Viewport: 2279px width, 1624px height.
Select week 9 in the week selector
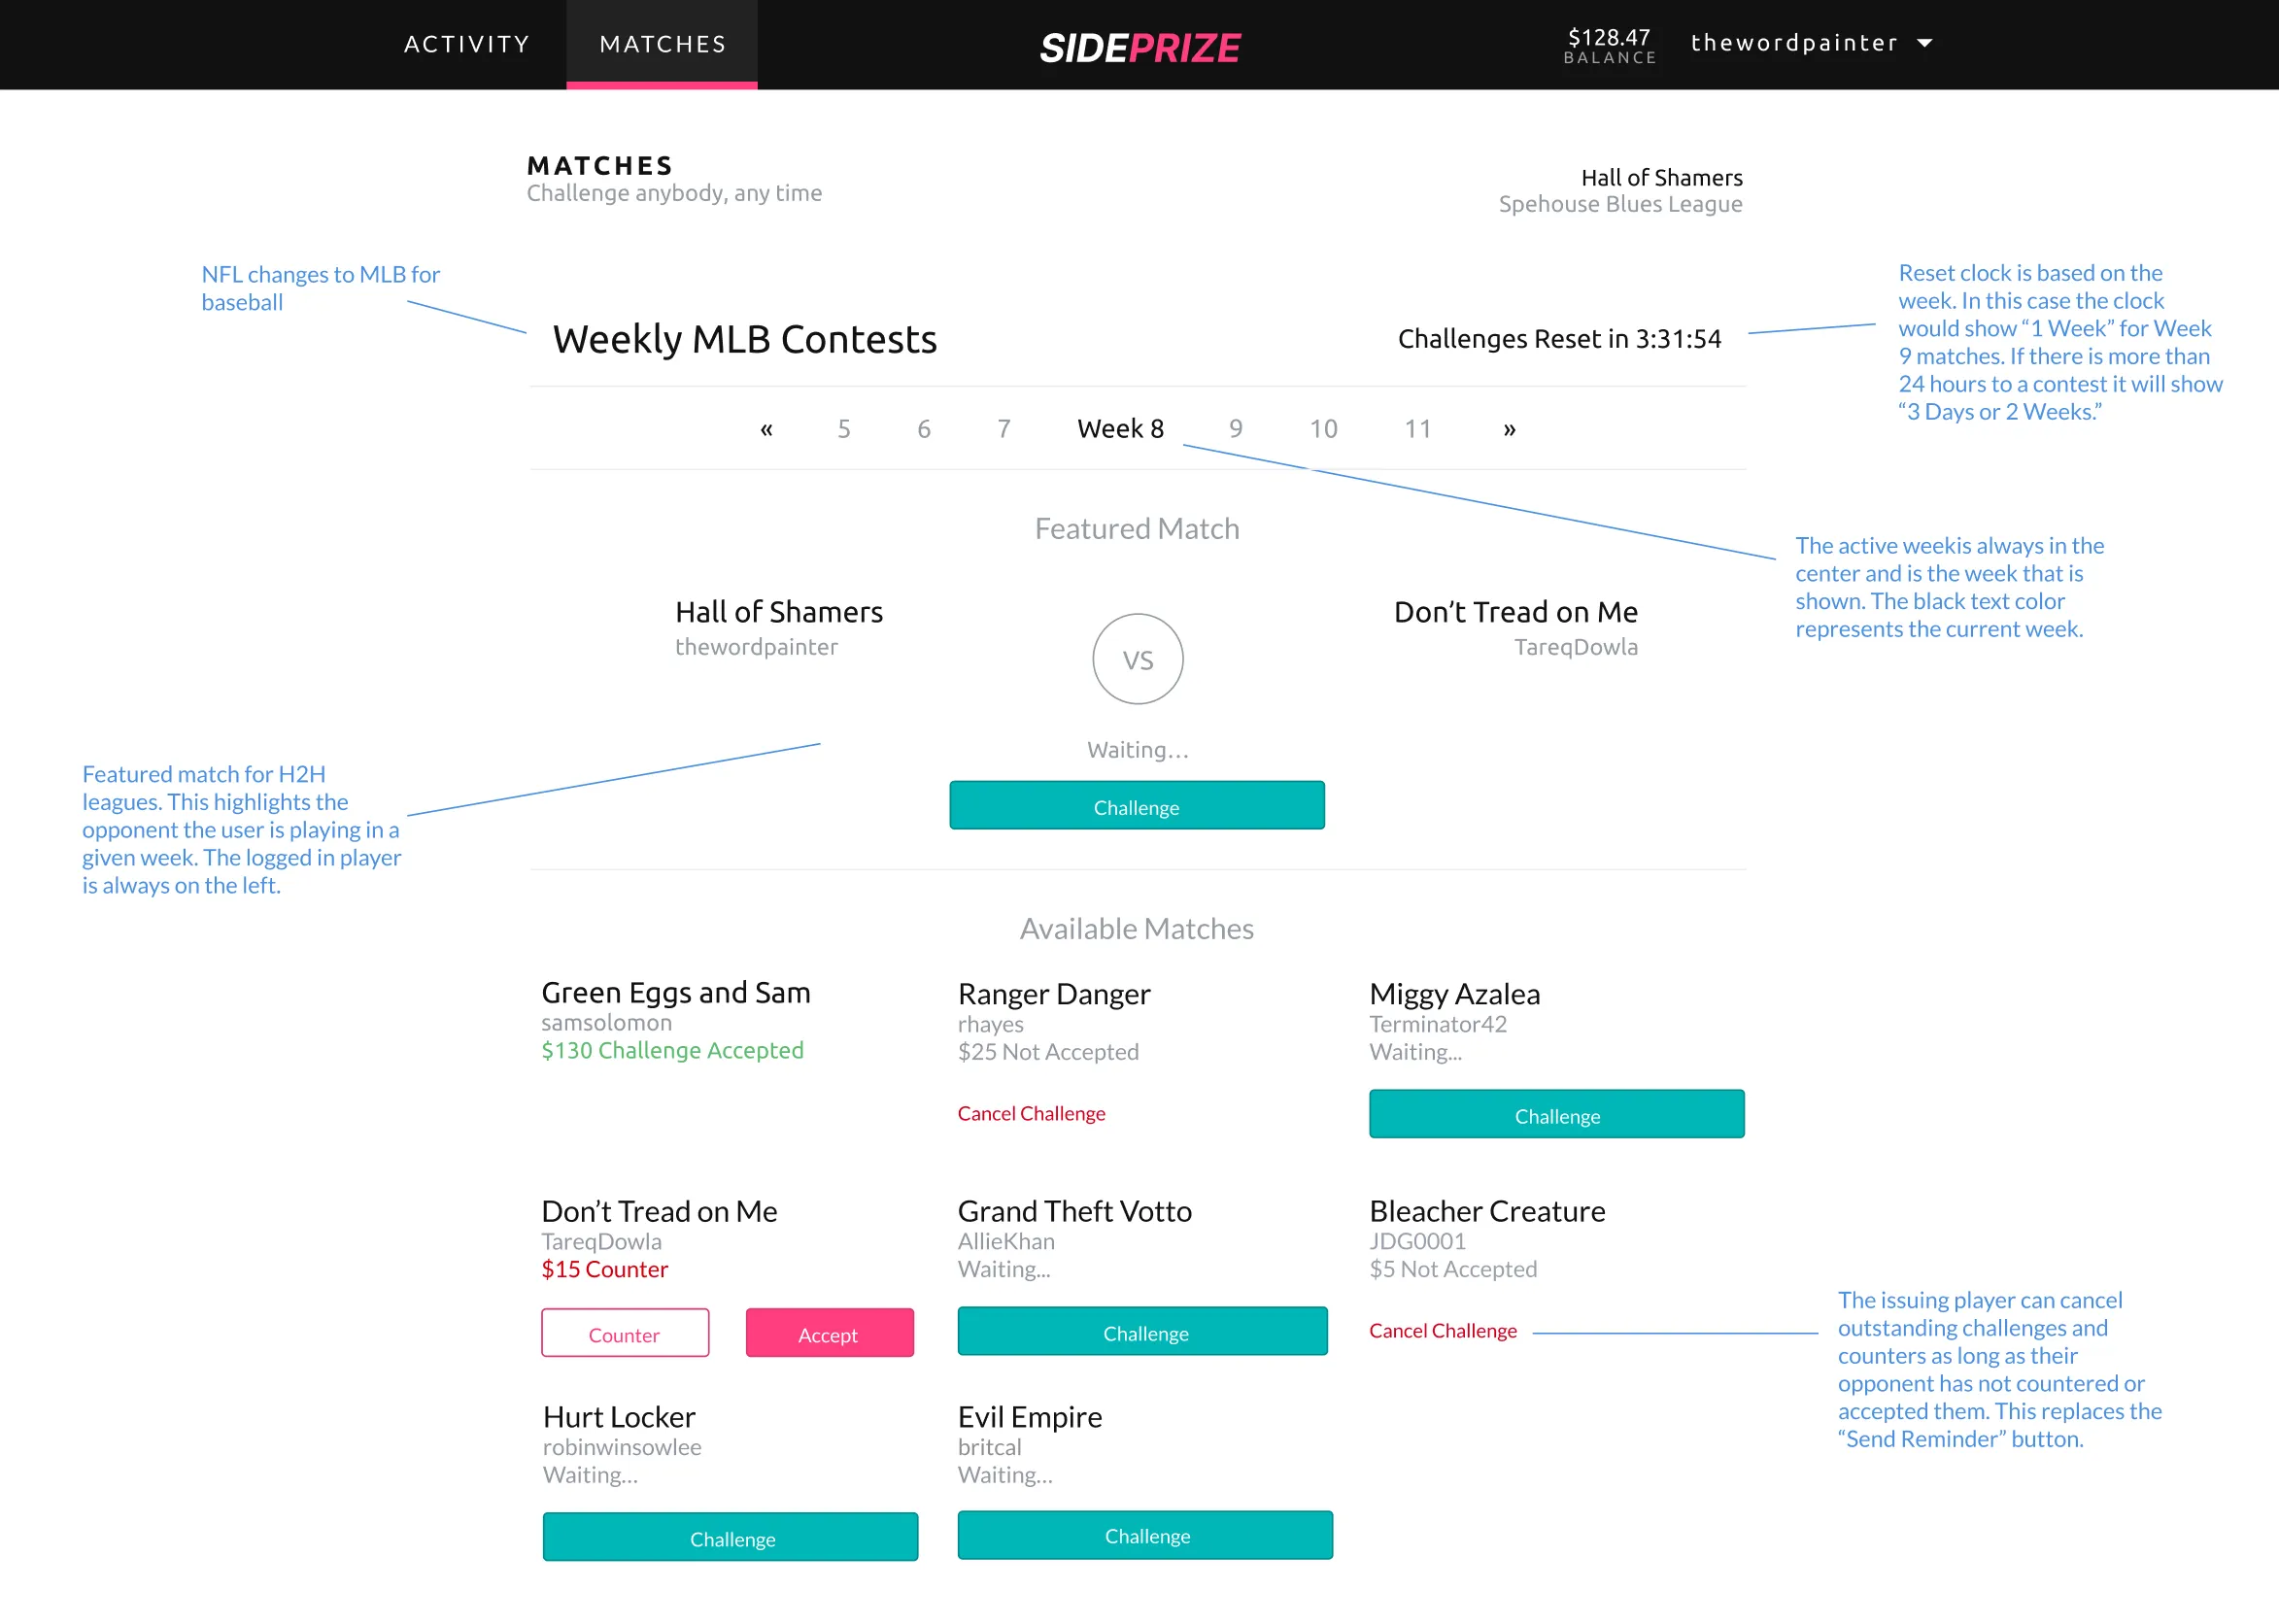pos(1236,429)
